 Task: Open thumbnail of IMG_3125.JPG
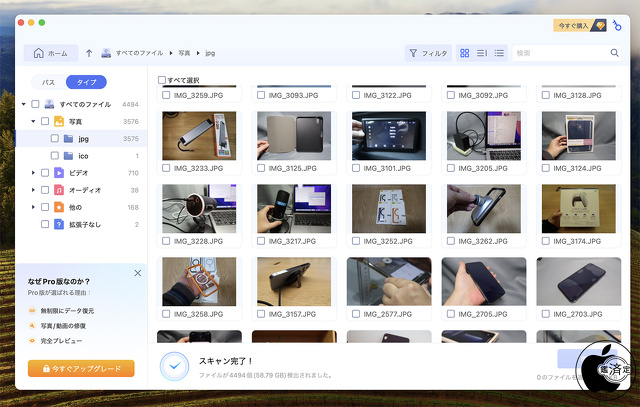pyautogui.click(x=294, y=136)
